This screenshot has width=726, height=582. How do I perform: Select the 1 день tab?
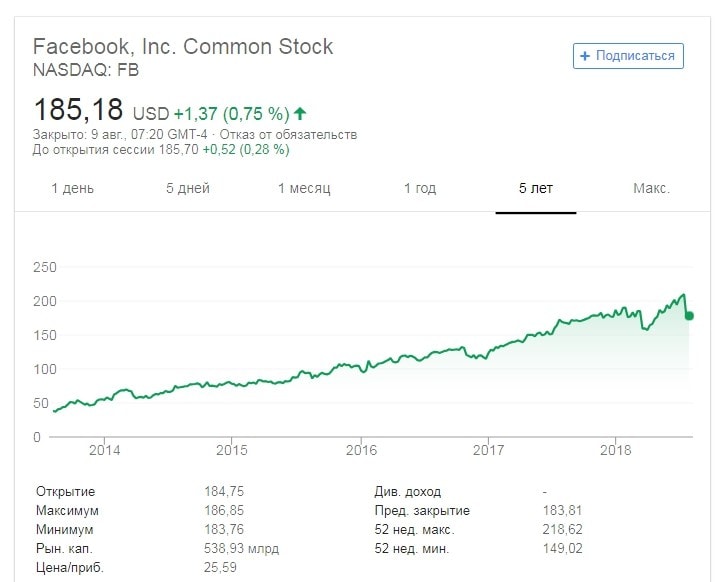point(73,188)
